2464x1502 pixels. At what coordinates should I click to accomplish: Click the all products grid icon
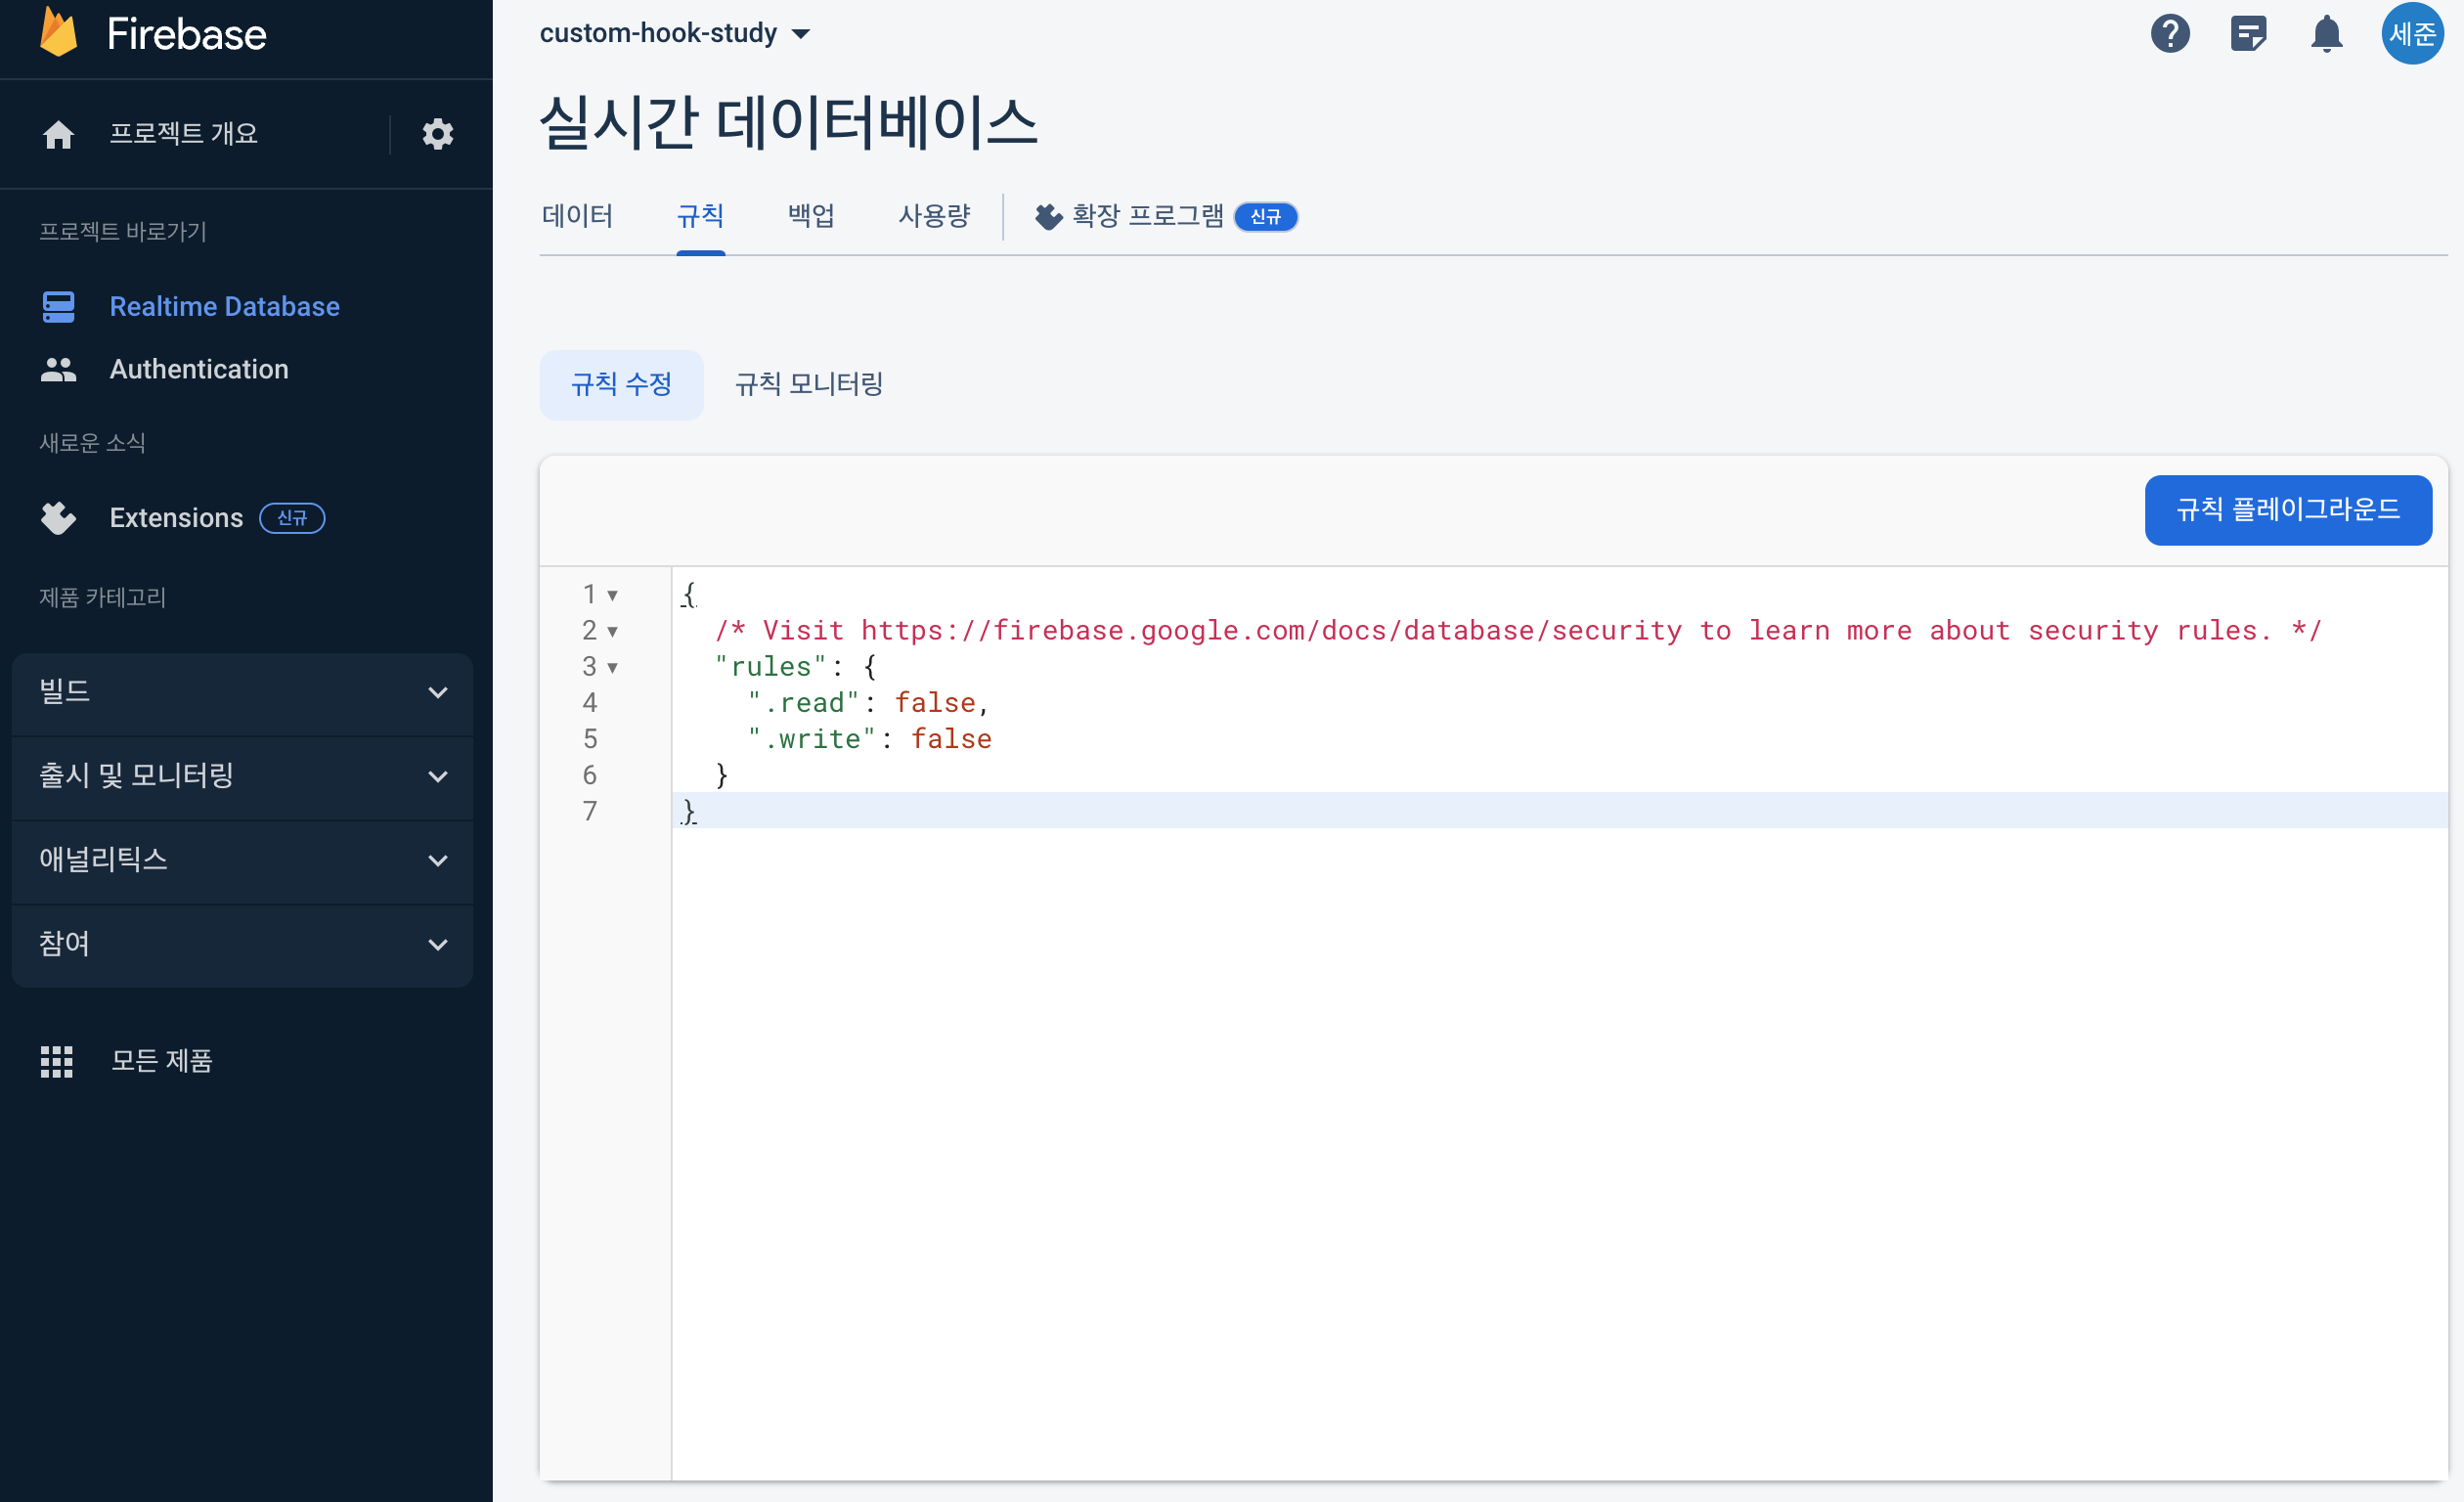pos(57,1061)
